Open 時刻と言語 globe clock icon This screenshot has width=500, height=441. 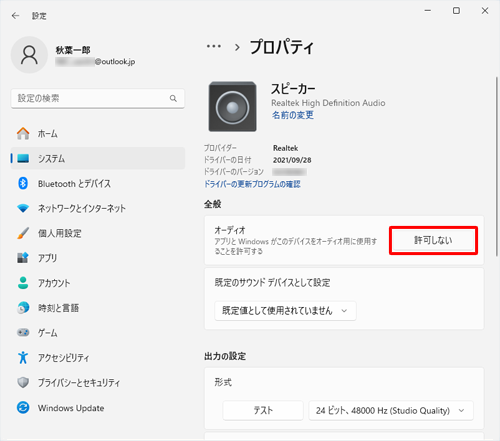(23, 308)
